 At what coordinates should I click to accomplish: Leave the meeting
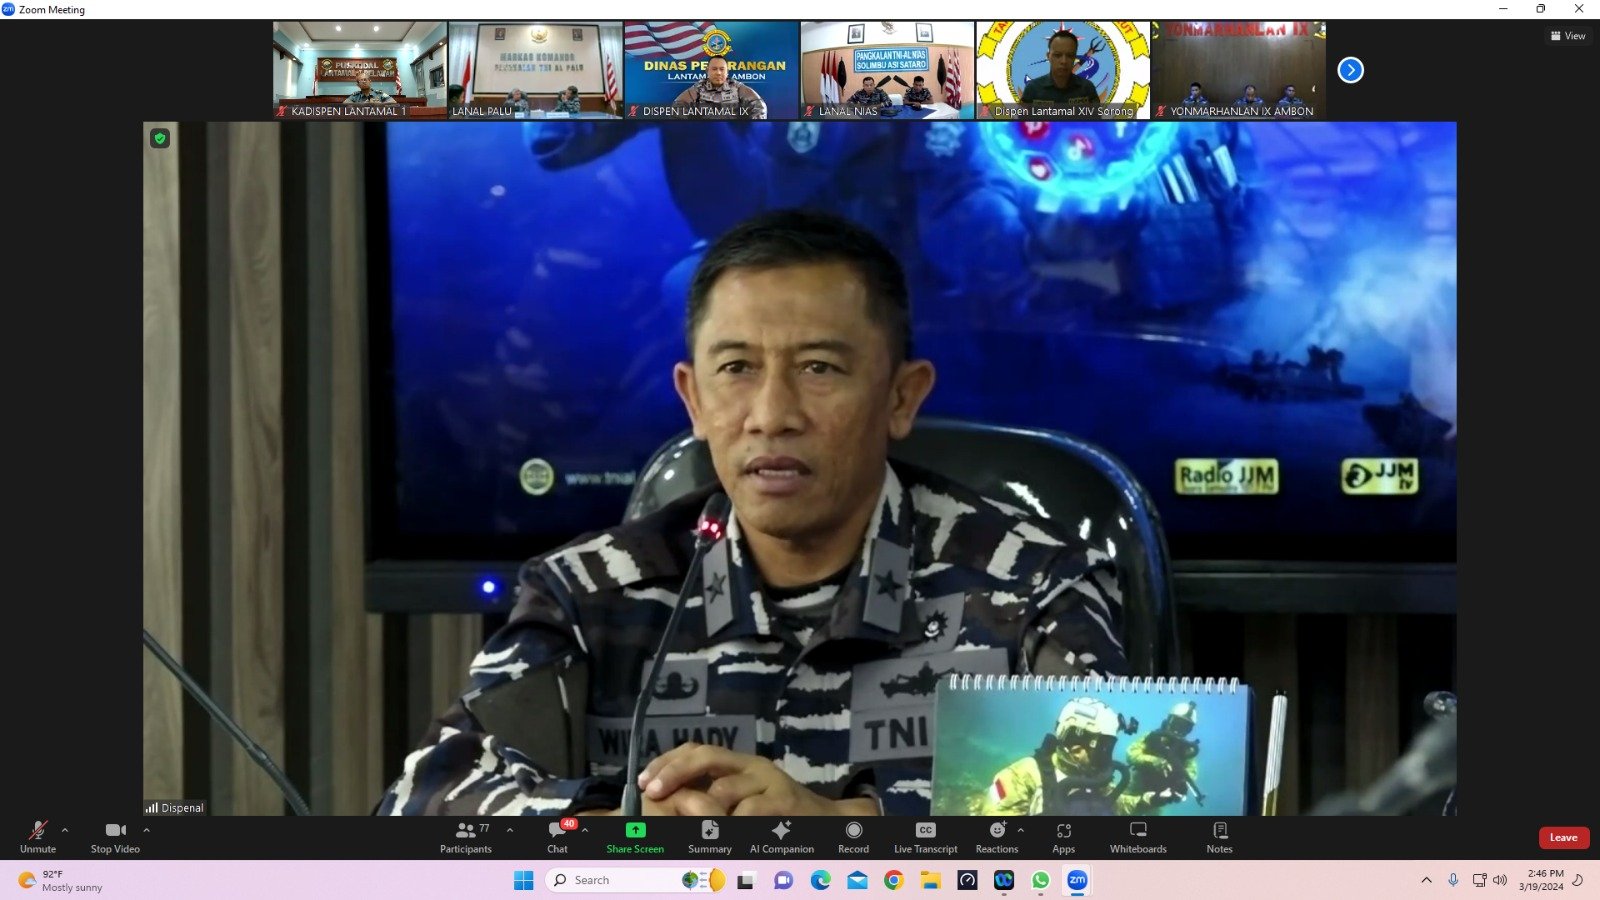pyautogui.click(x=1563, y=838)
